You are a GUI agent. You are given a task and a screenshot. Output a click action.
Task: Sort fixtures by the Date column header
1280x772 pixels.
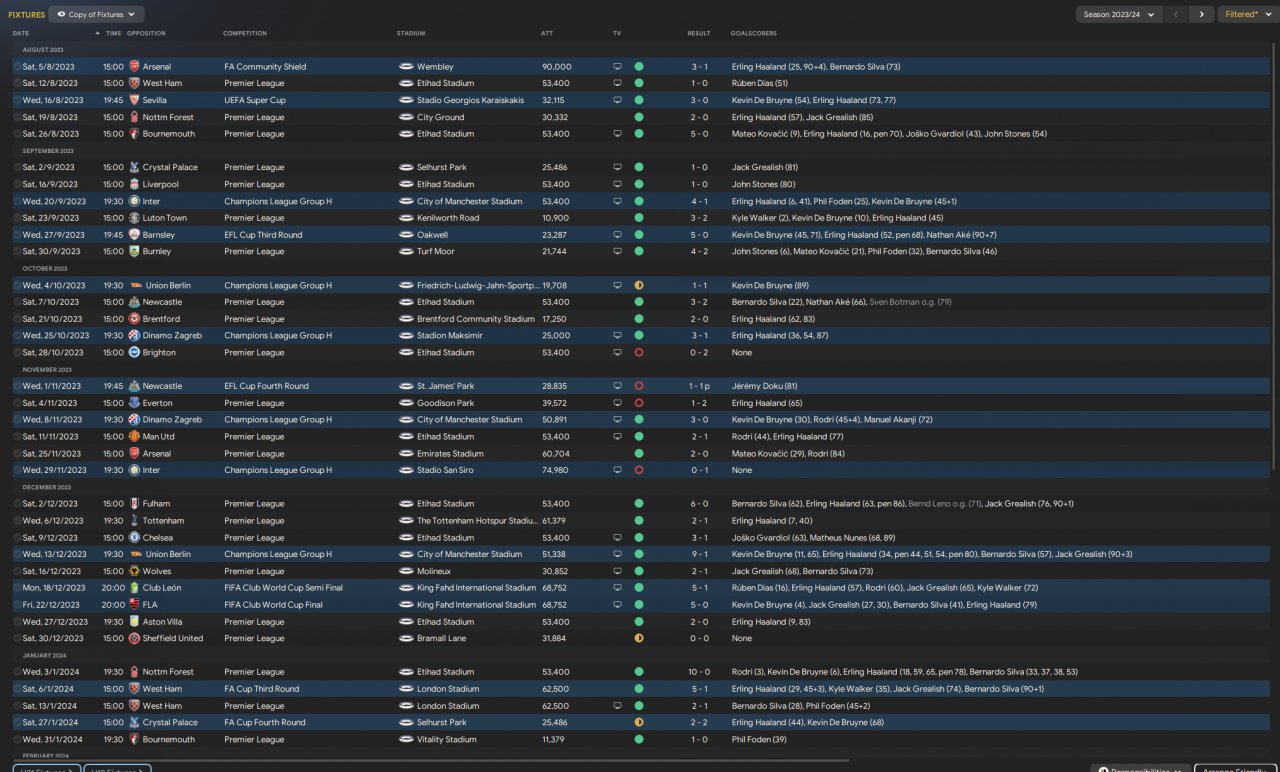coord(21,33)
